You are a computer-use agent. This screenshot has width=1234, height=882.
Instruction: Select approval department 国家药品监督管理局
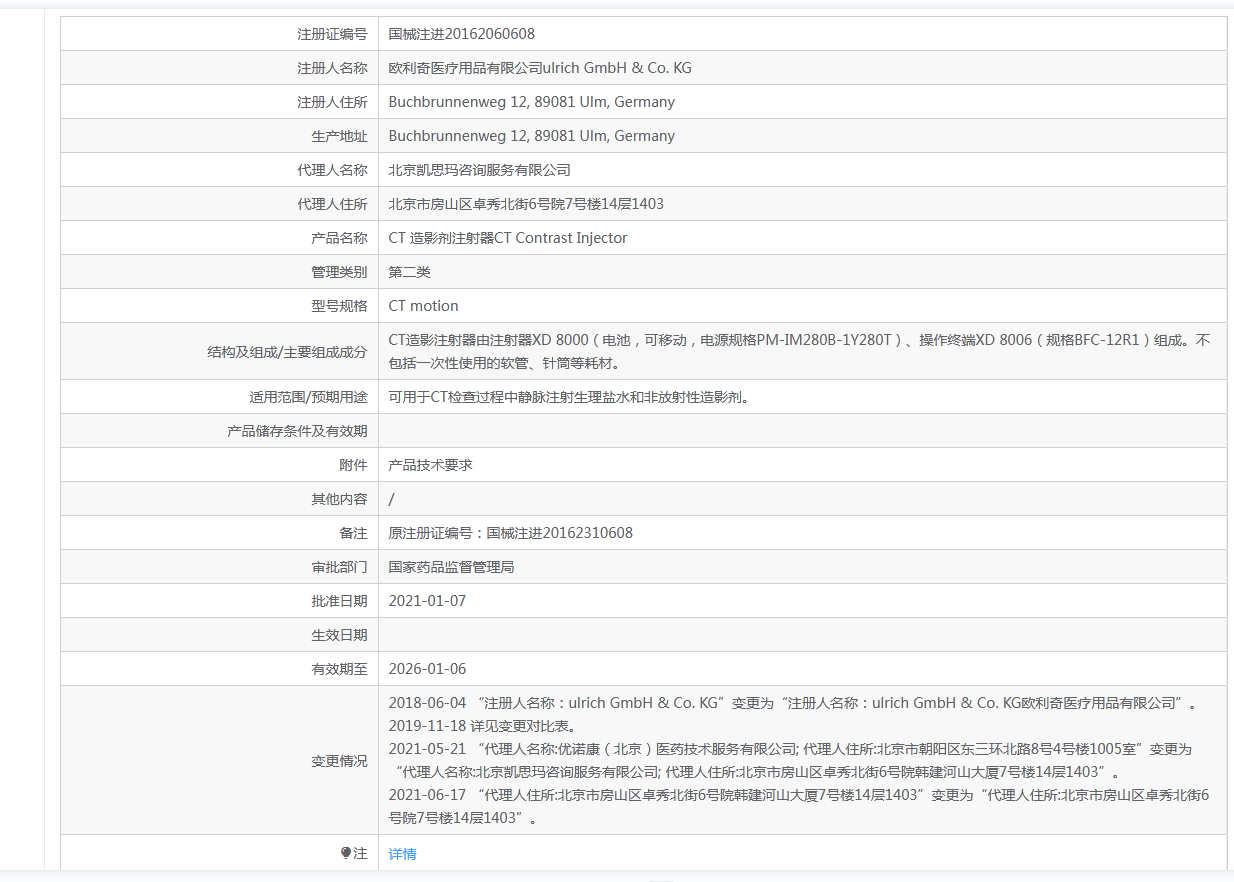point(451,567)
